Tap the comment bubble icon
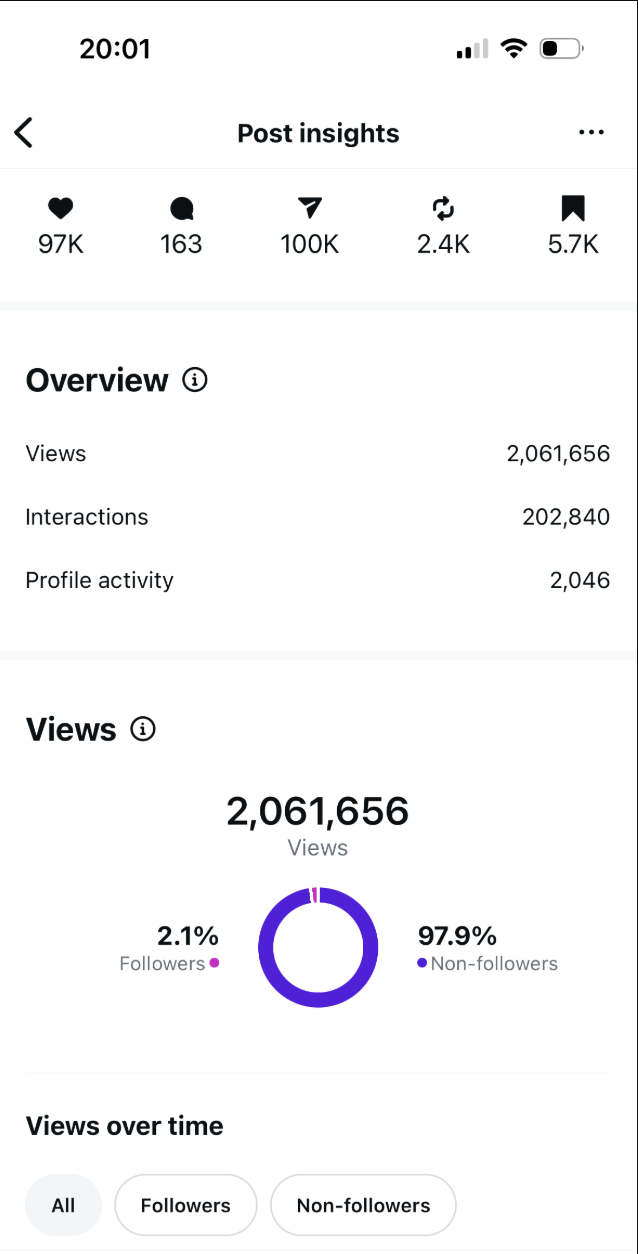This screenshot has width=638, height=1254. (x=181, y=208)
